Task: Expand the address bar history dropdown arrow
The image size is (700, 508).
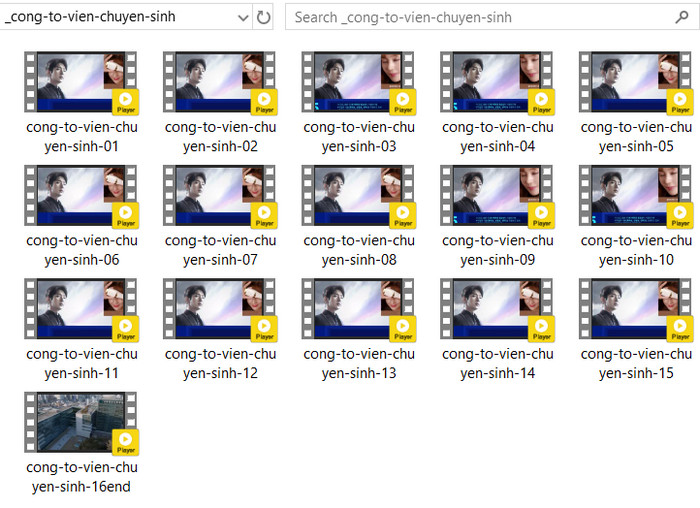Action: (x=243, y=18)
